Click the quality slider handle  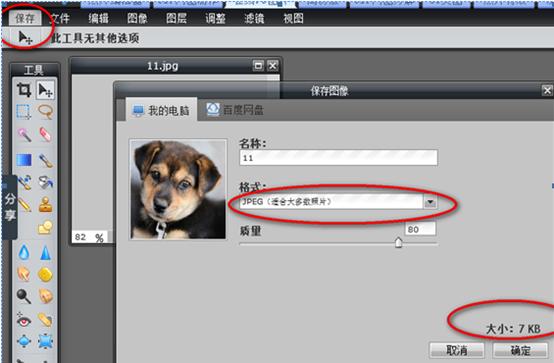click(399, 242)
